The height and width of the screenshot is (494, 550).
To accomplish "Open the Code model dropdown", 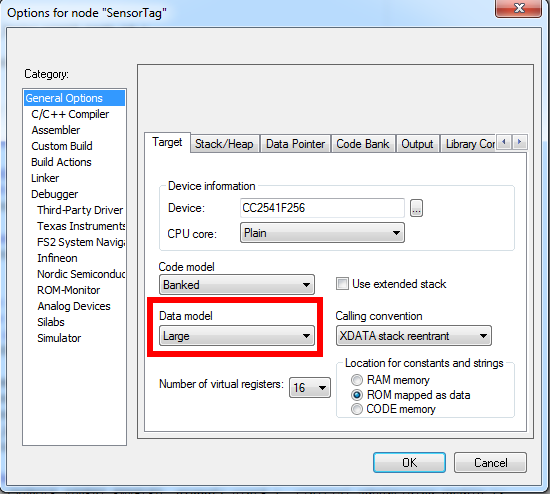I will (237, 285).
